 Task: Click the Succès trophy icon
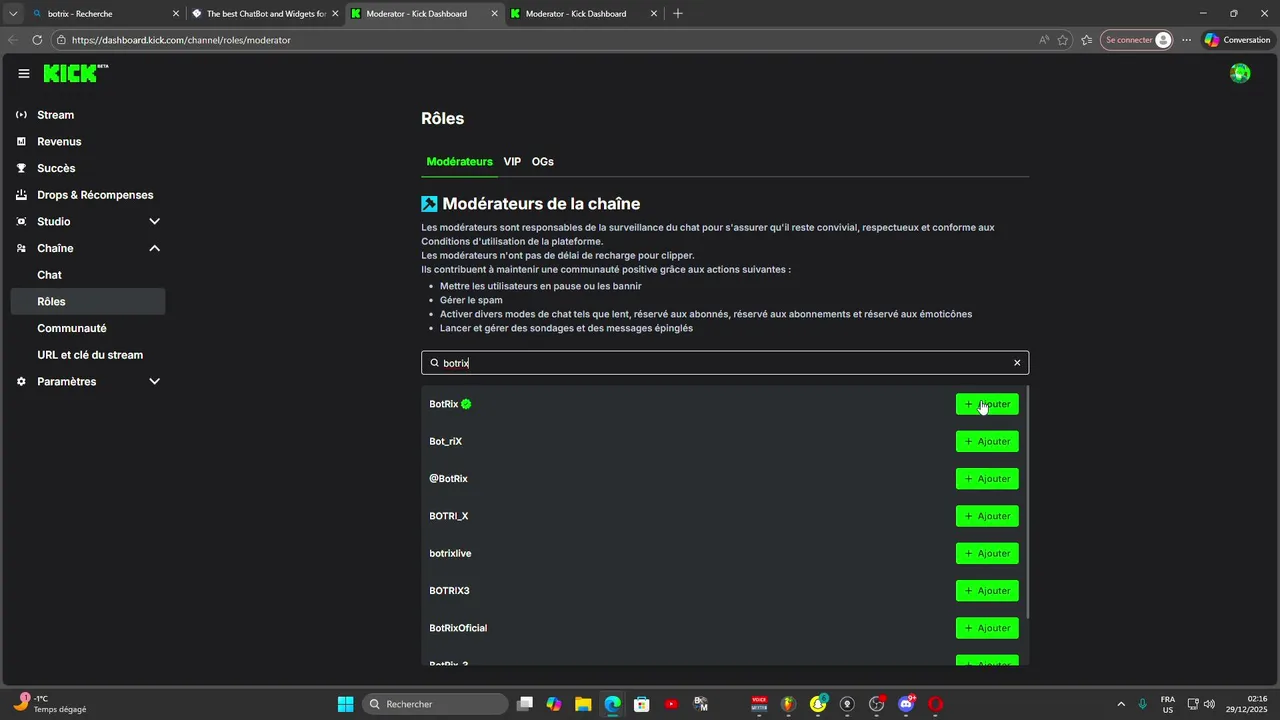(x=21, y=168)
